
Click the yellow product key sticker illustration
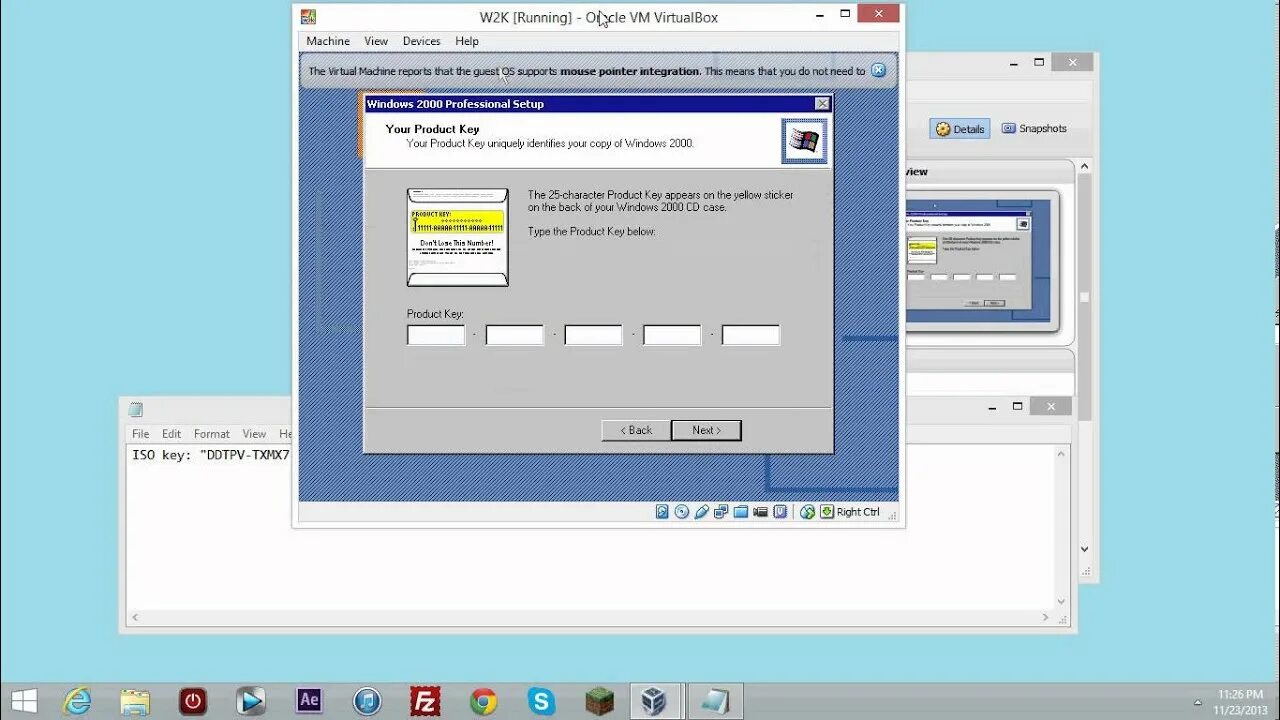pyautogui.click(x=458, y=237)
